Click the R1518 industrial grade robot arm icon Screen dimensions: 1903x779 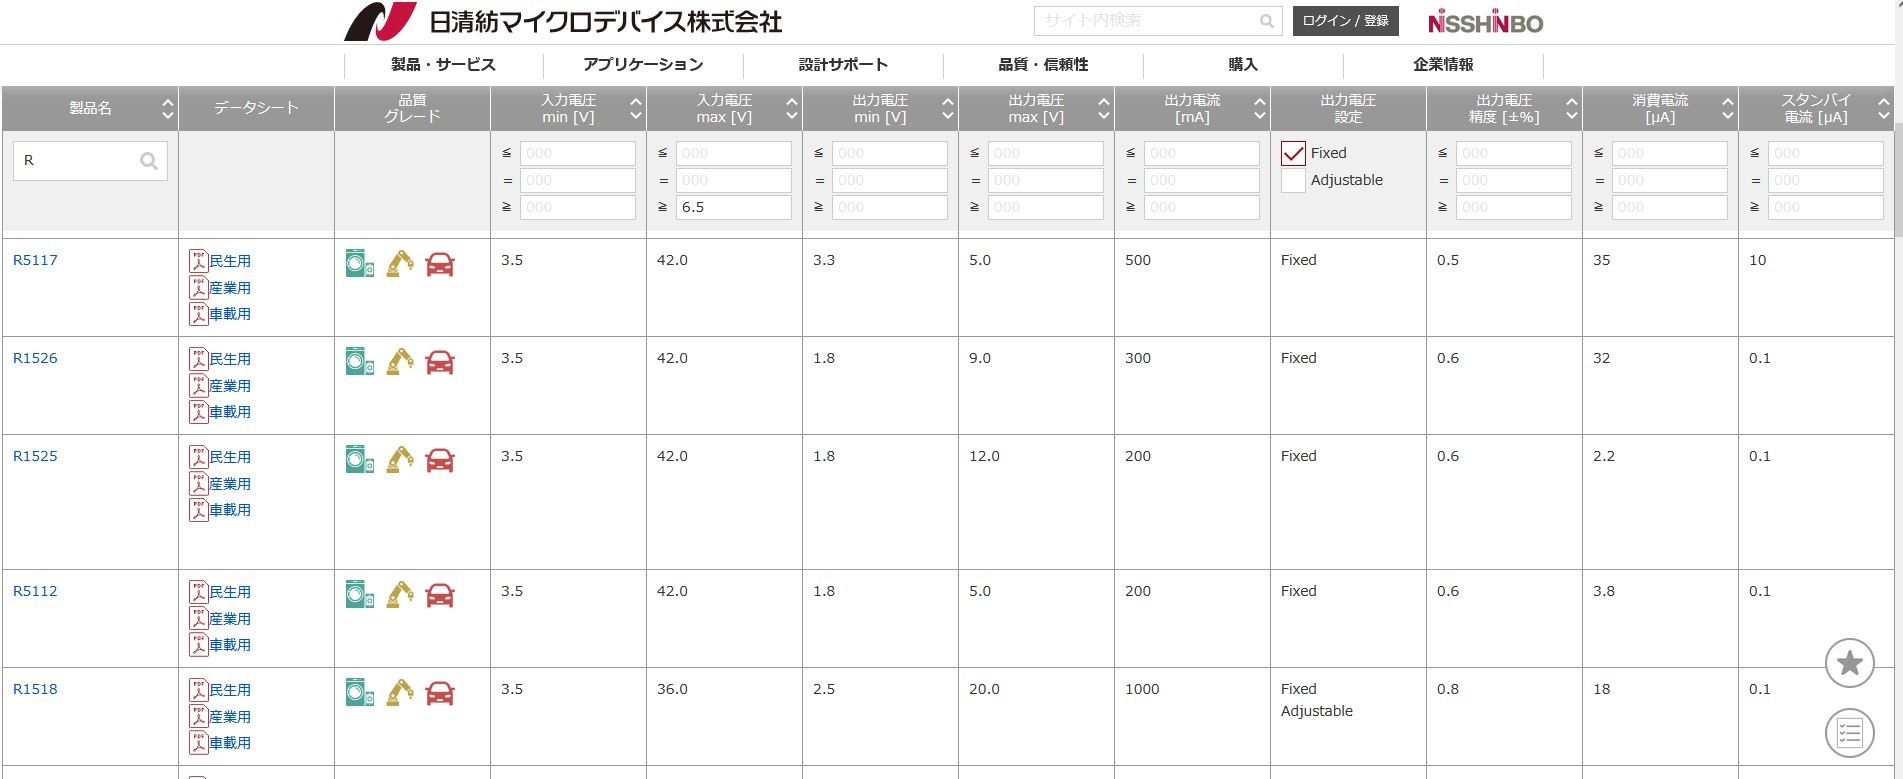tap(400, 693)
